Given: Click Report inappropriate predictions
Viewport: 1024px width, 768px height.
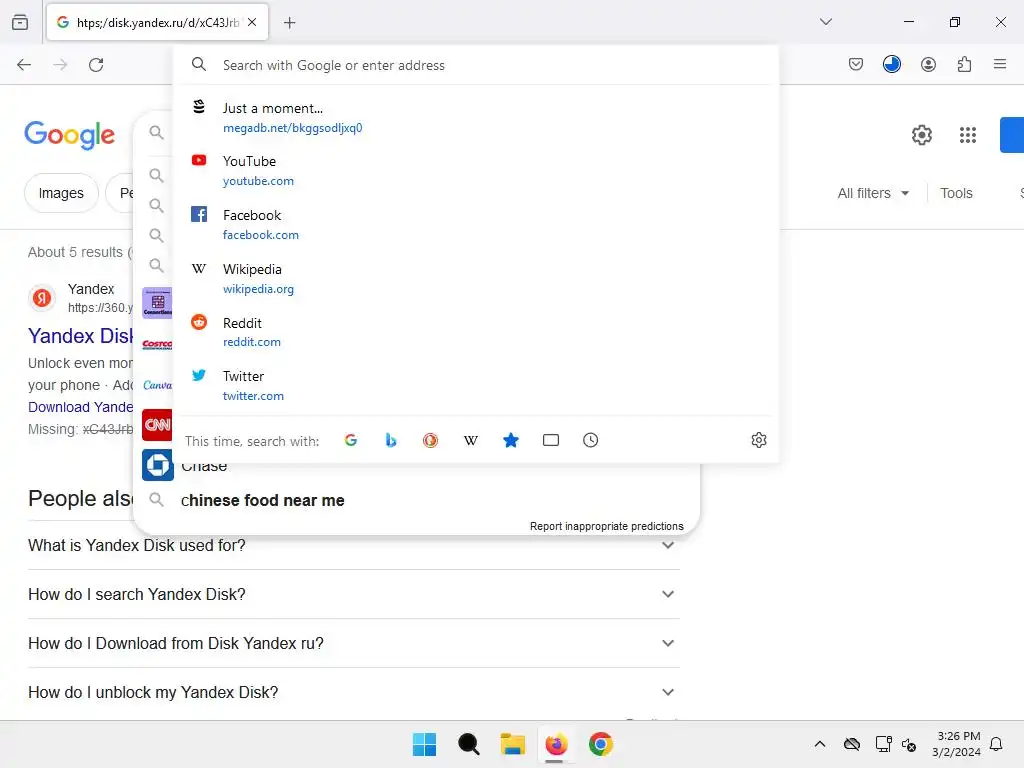Looking at the screenshot, I should pyautogui.click(x=607, y=526).
